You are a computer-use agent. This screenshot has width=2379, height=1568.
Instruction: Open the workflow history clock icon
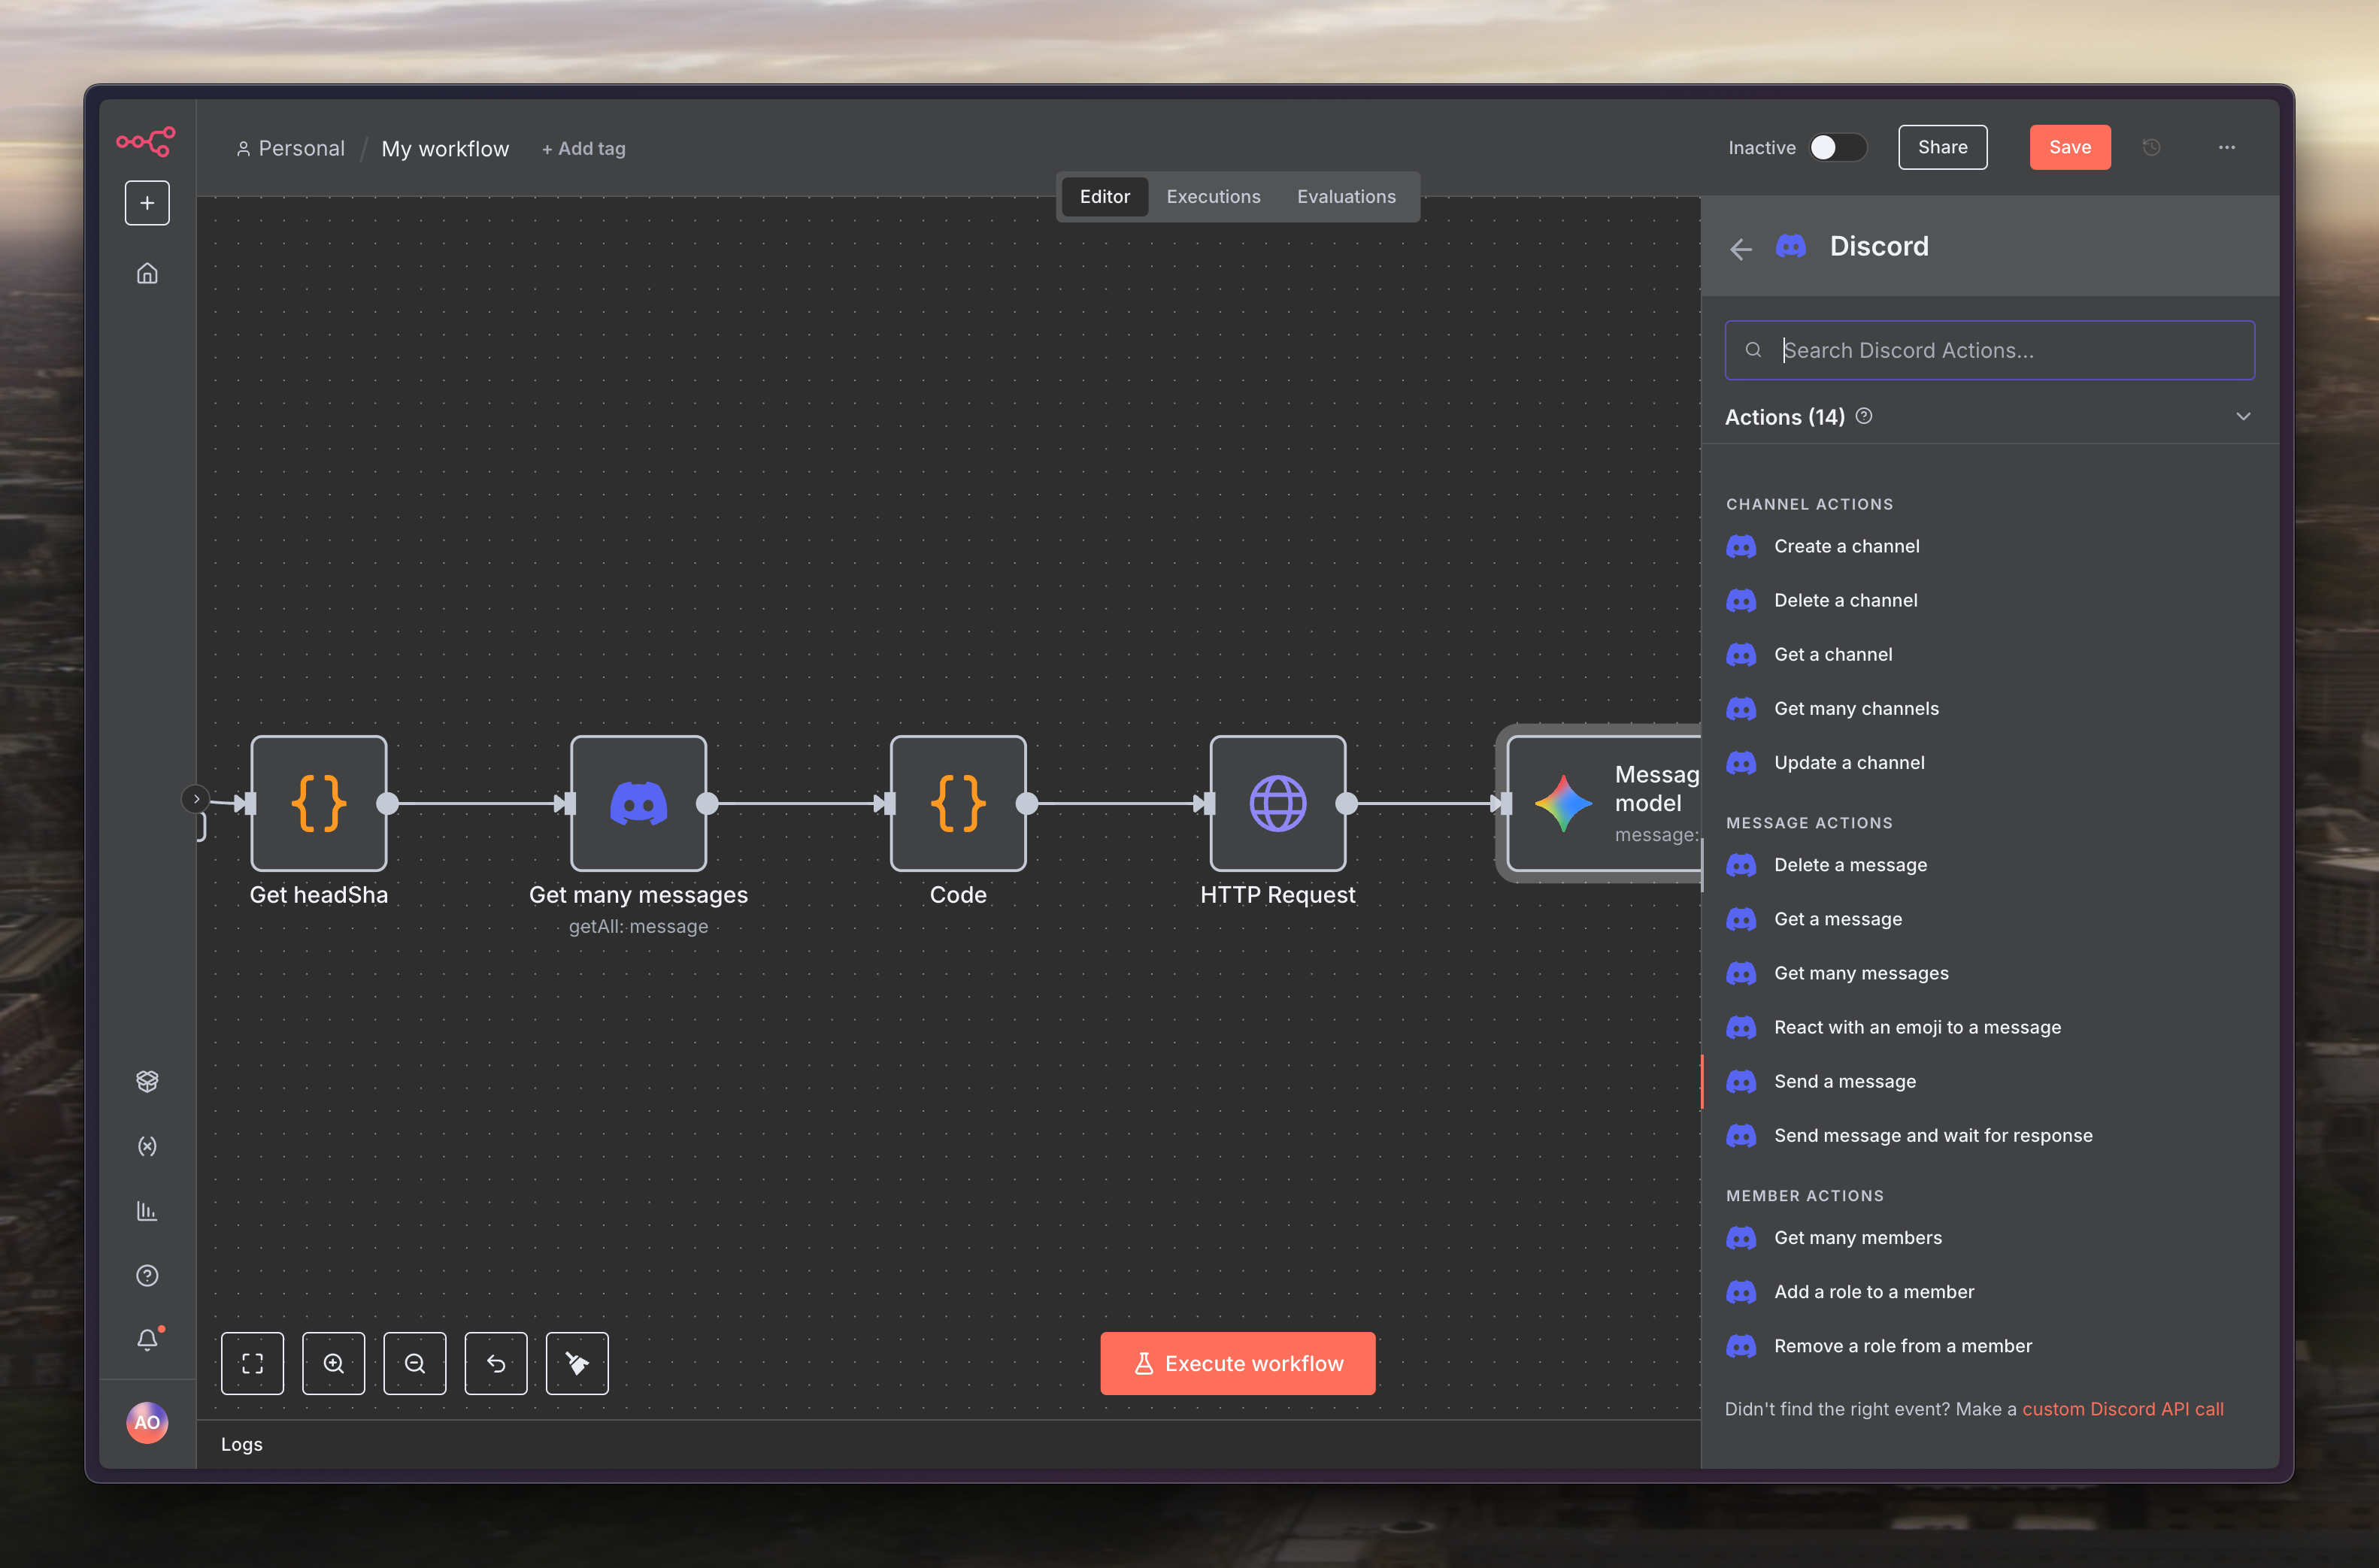click(x=2152, y=147)
